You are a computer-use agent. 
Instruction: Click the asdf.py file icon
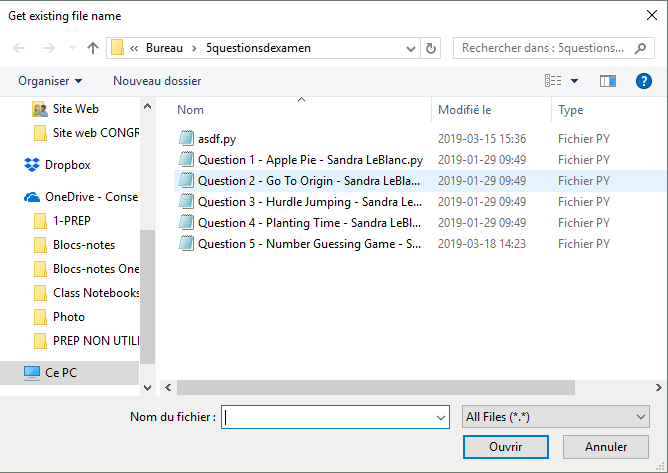(186, 138)
